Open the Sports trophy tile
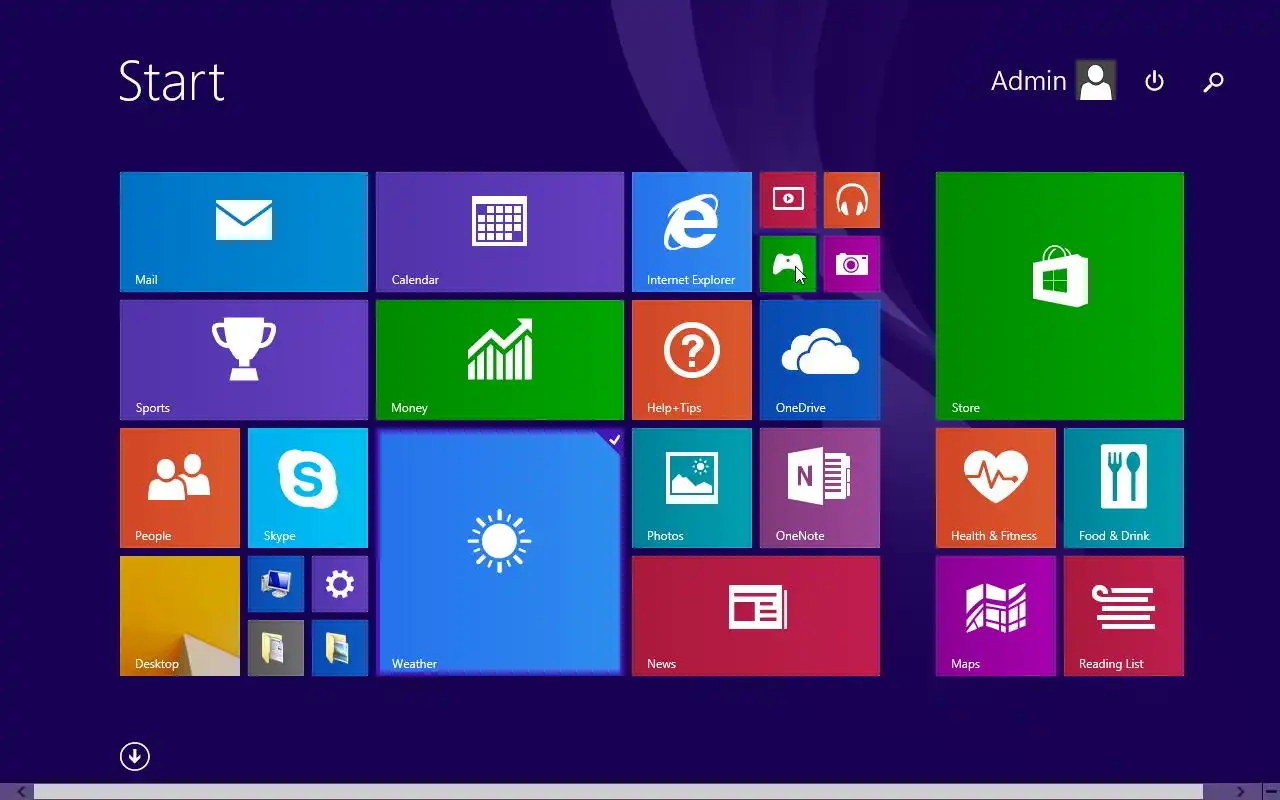This screenshot has height=800, width=1280. [244, 360]
